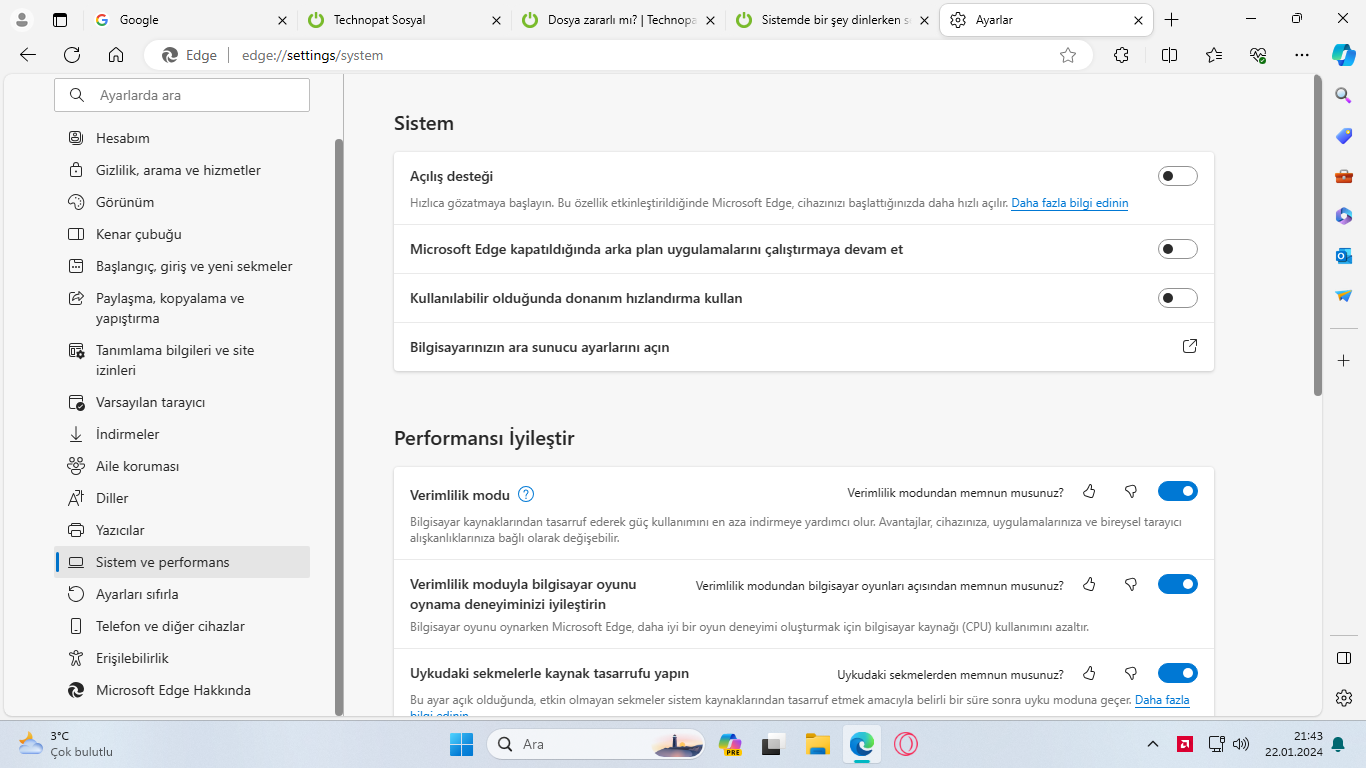
Task: Click the Ayarlarda ara search field
Action: click(182, 95)
